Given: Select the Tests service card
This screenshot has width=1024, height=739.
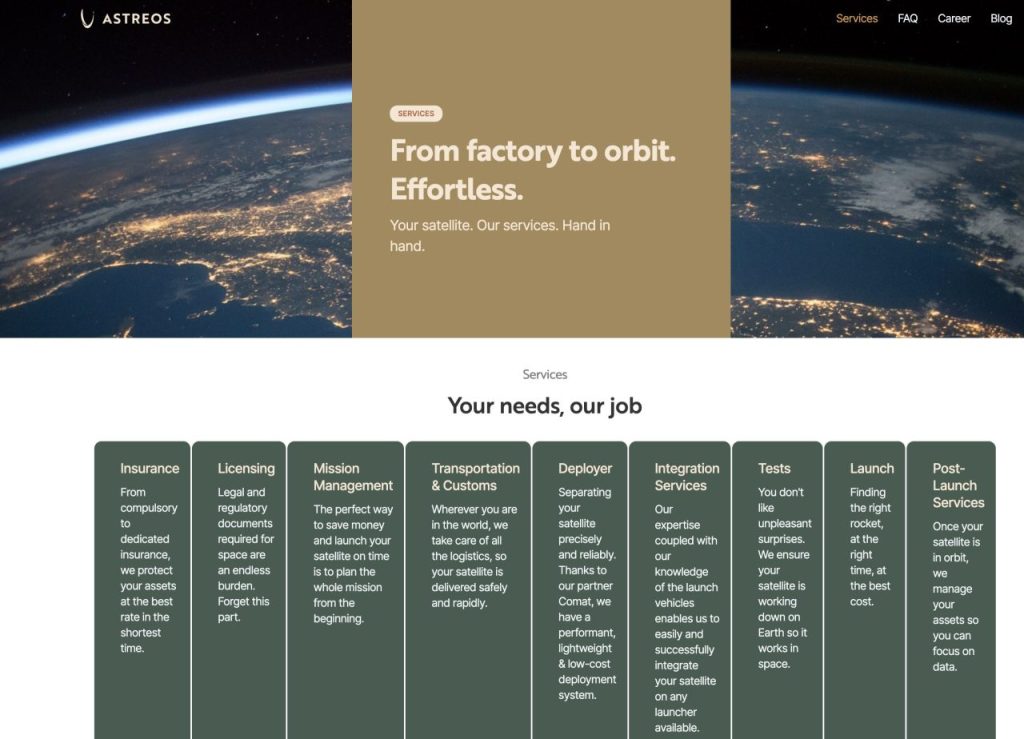Looking at the screenshot, I should click(778, 560).
